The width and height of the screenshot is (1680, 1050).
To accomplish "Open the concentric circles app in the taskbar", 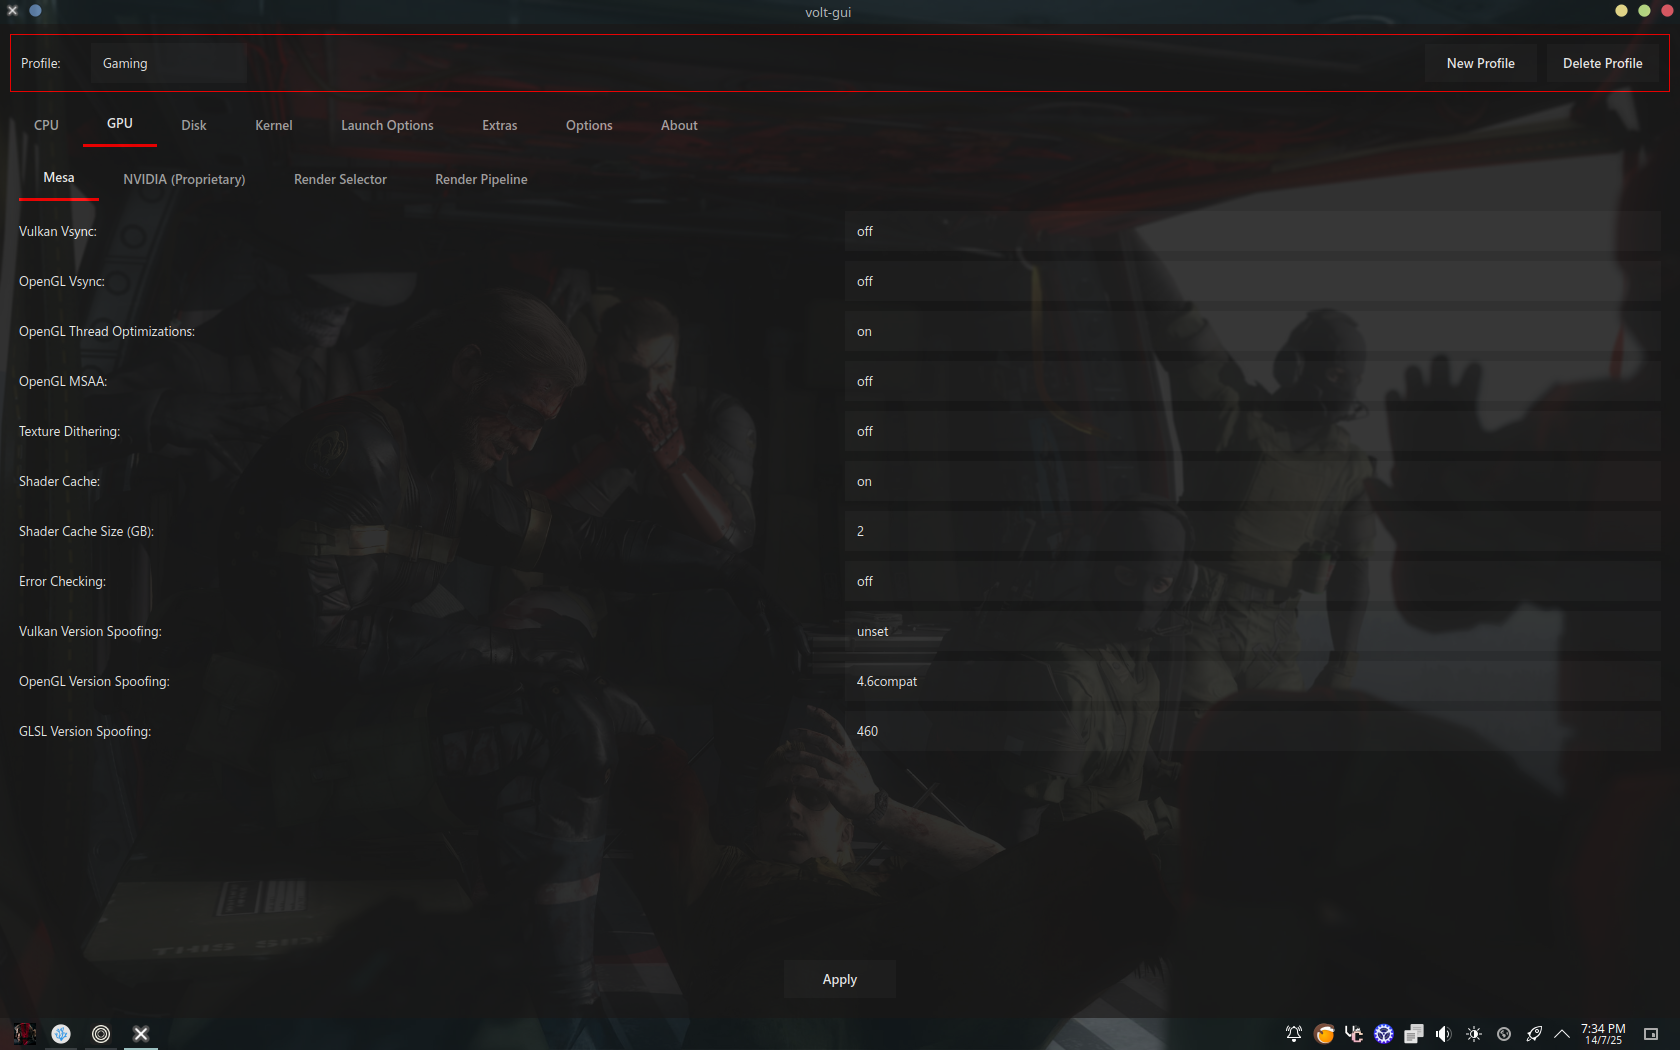I will click(101, 1034).
